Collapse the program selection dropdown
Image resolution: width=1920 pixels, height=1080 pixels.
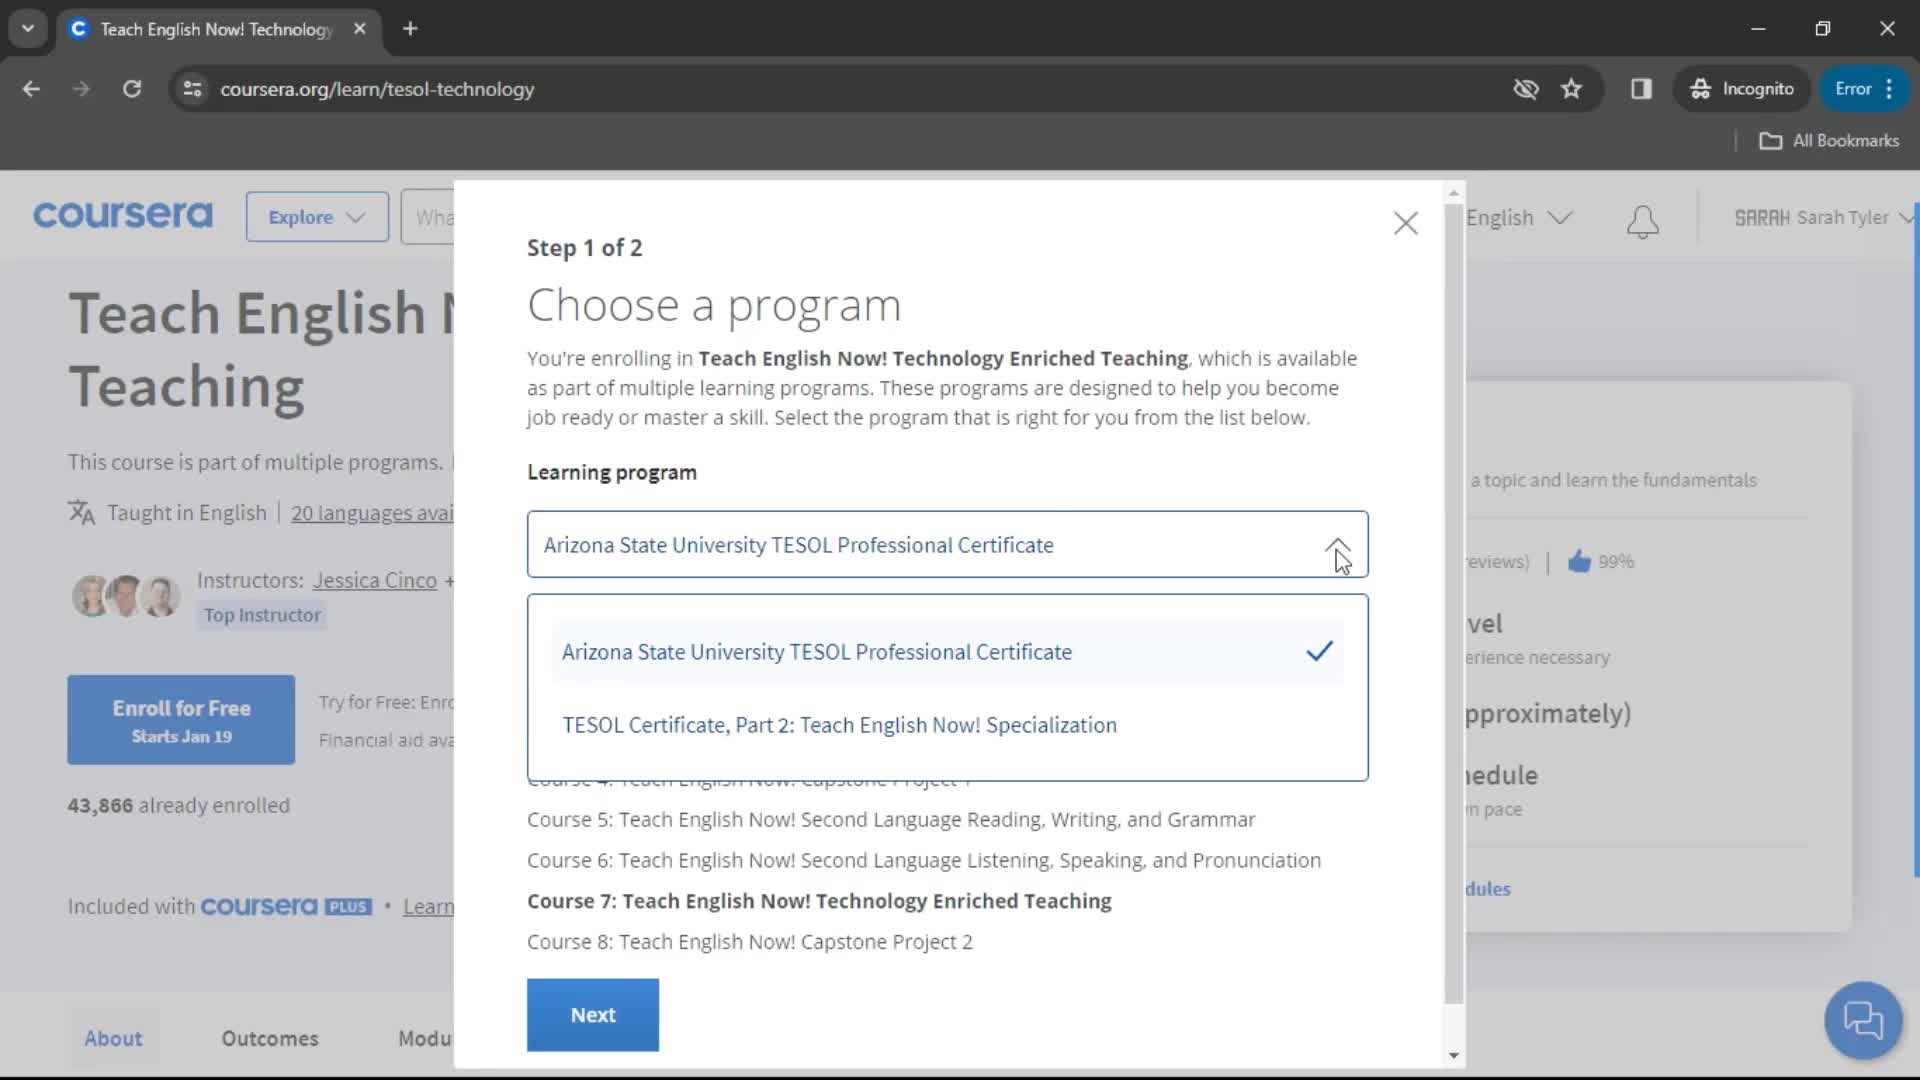pos(1340,545)
